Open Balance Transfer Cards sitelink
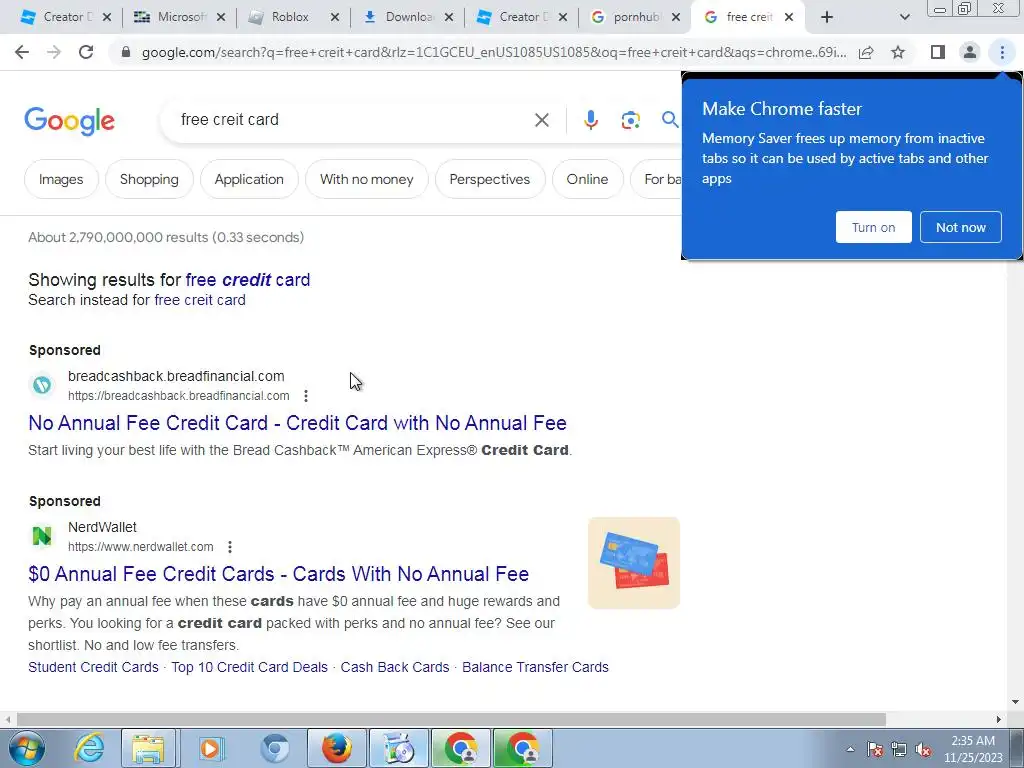 click(535, 667)
